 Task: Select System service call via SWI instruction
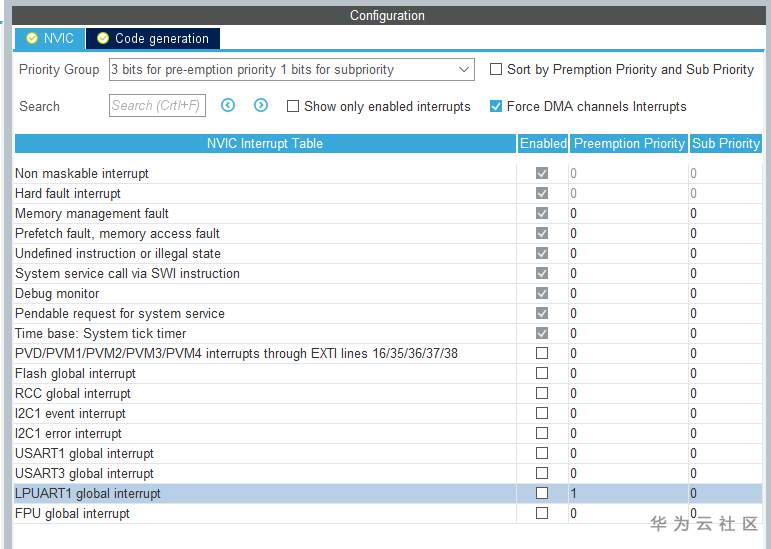point(388,273)
